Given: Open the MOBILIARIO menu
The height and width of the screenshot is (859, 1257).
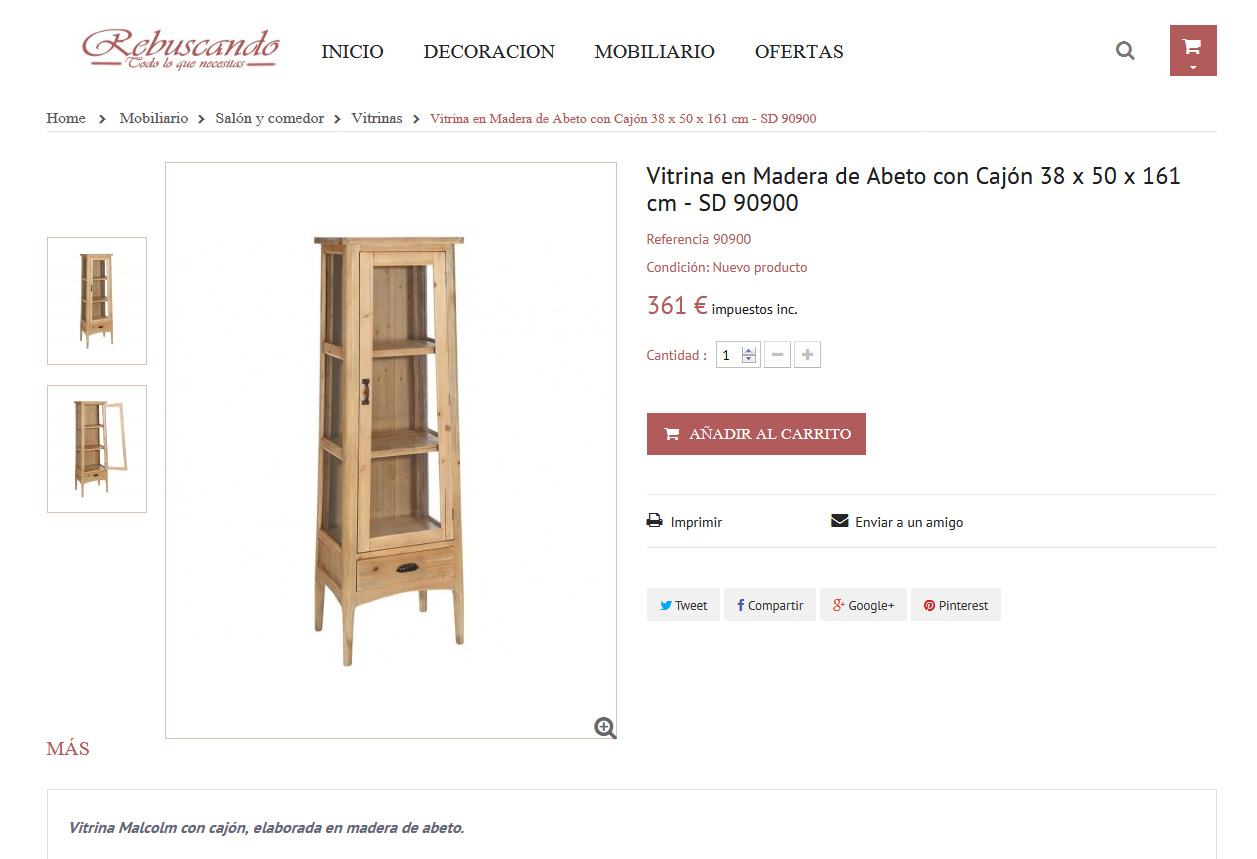Looking at the screenshot, I should point(655,52).
